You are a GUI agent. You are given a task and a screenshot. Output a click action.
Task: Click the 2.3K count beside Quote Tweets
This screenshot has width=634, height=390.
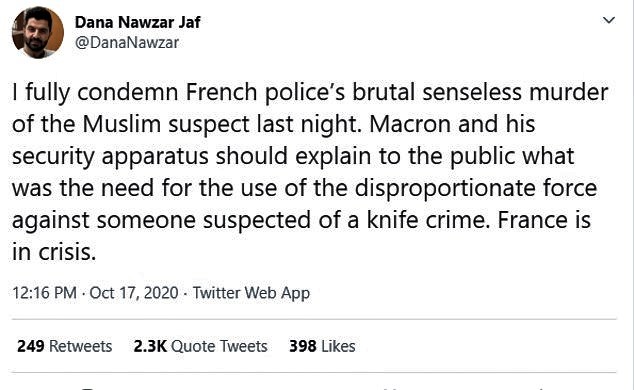[x=150, y=346]
